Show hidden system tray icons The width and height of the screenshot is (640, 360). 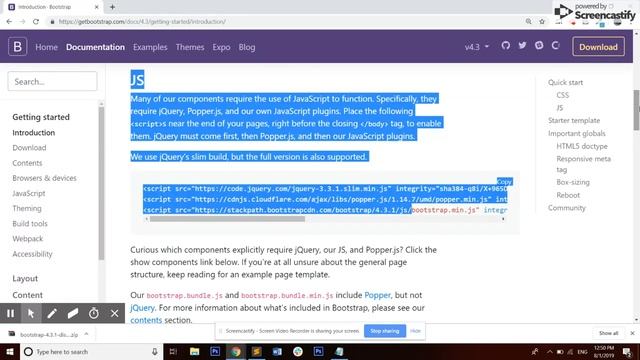point(550,351)
